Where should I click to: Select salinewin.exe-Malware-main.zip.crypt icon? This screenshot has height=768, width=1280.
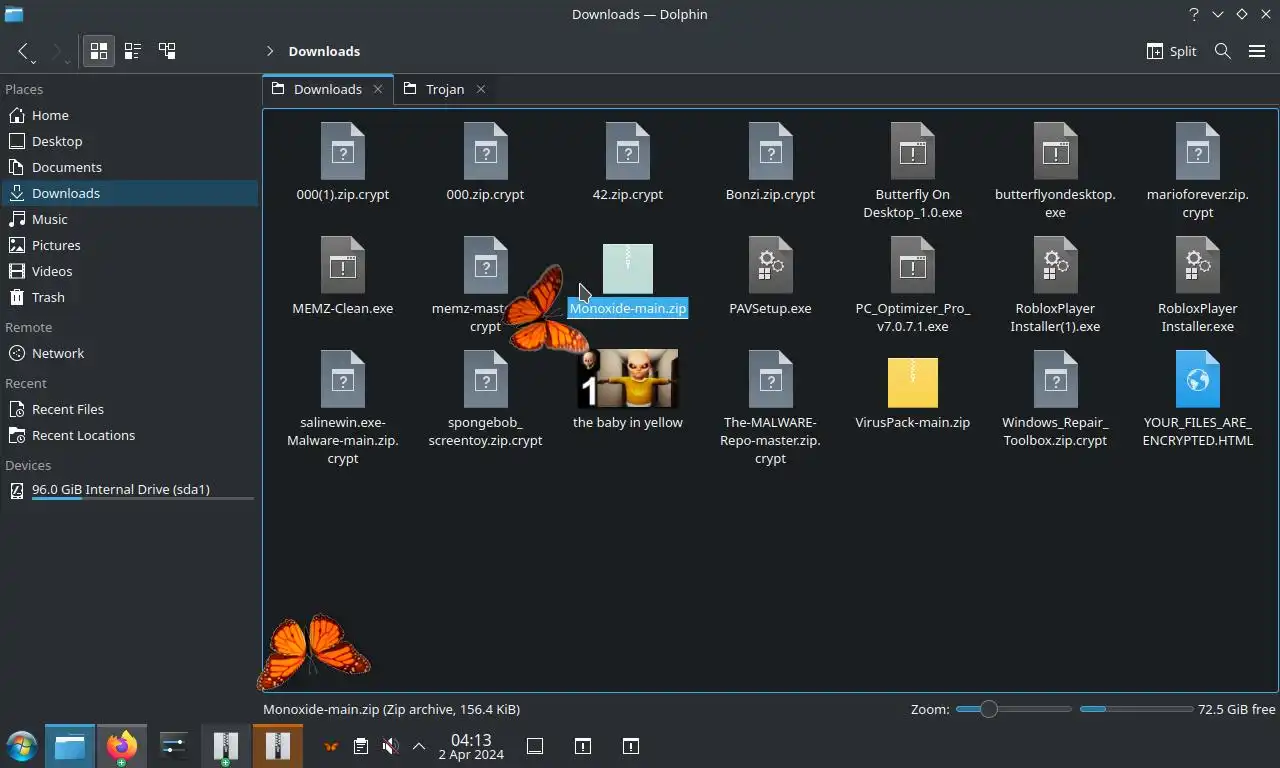[x=343, y=379]
